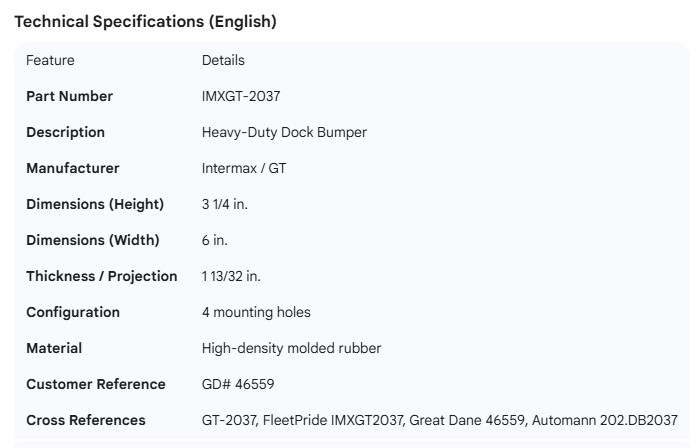
Task: Click the Heavy-Duty Dock Bumper text
Action: [284, 132]
